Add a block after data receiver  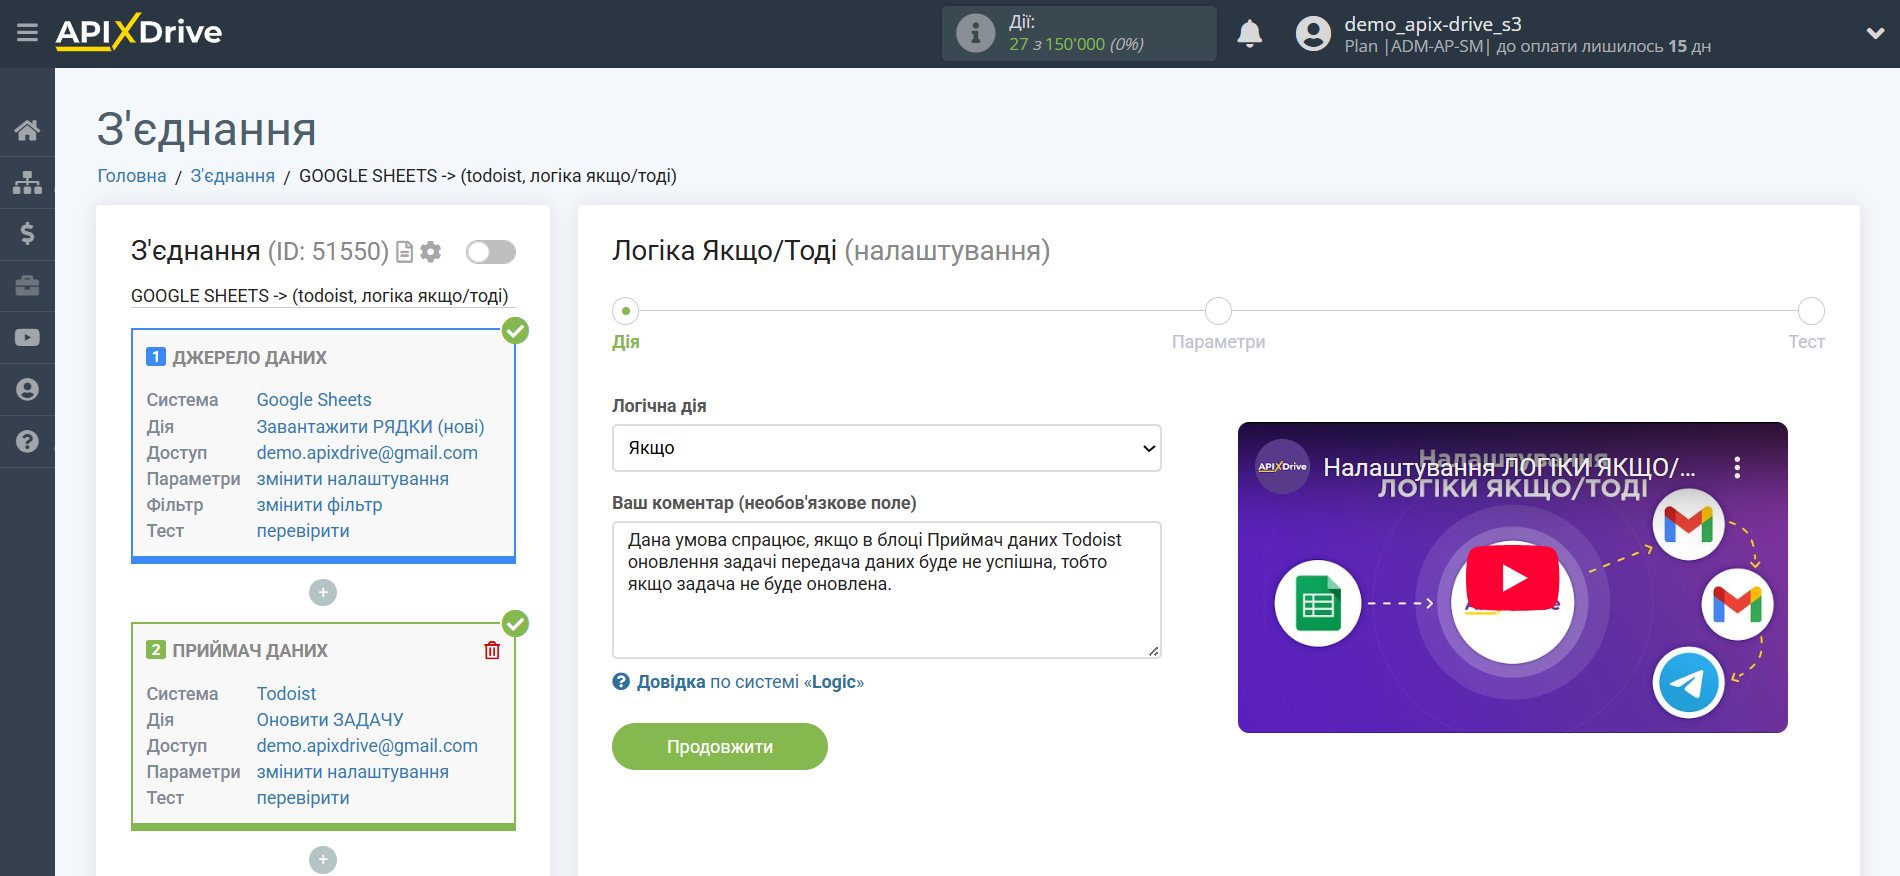323,860
